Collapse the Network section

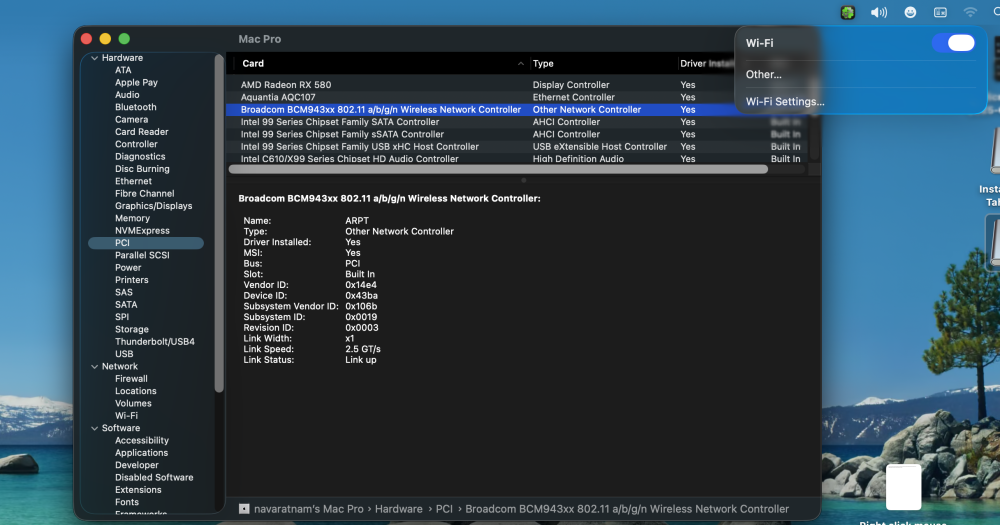tap(94, 367)
